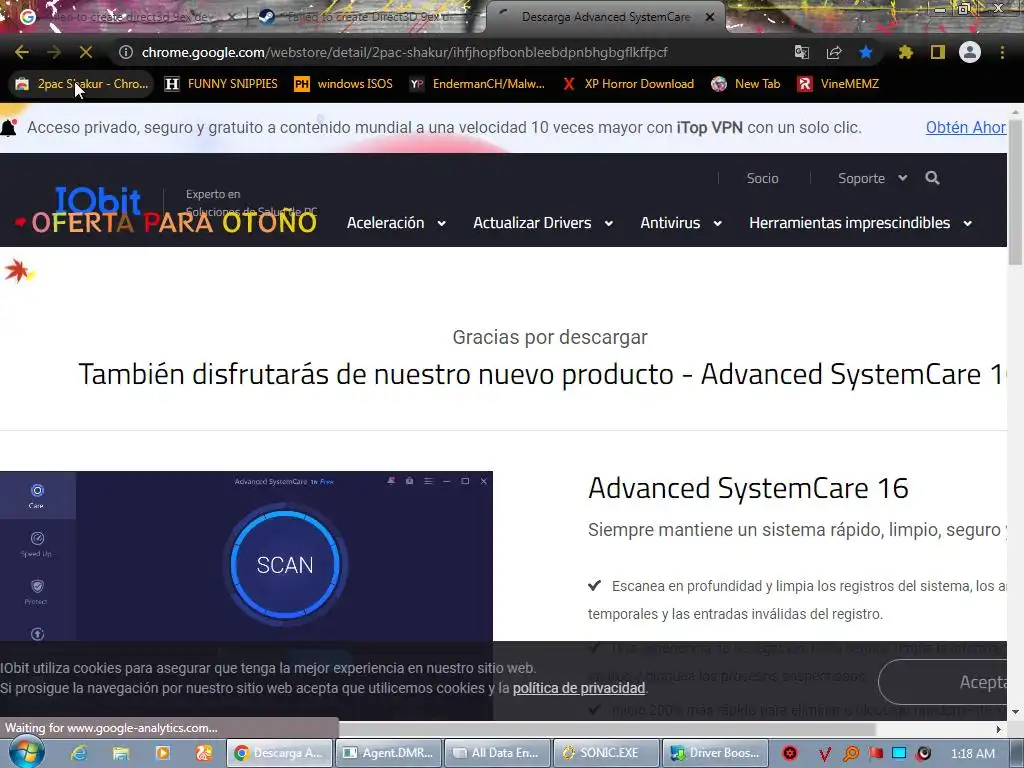The image size is (1024, 768).
Task: Open the política de privacidad link
Action: 579,688
